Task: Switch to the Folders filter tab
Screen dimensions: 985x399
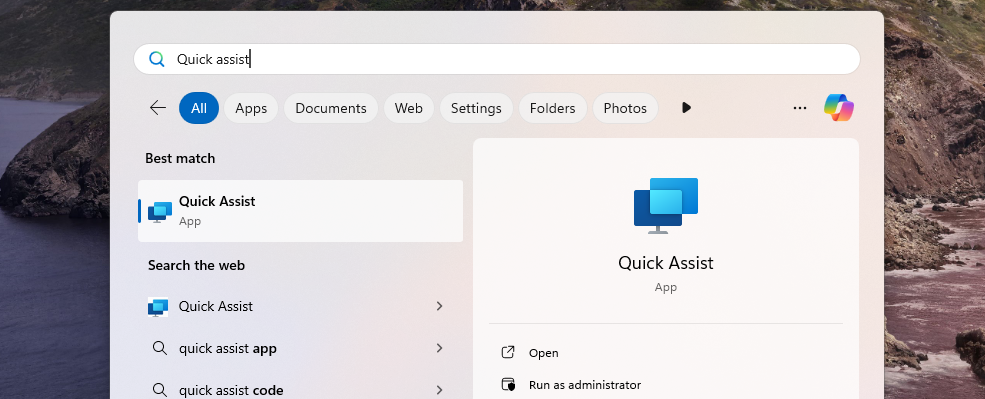Action: 552,108
